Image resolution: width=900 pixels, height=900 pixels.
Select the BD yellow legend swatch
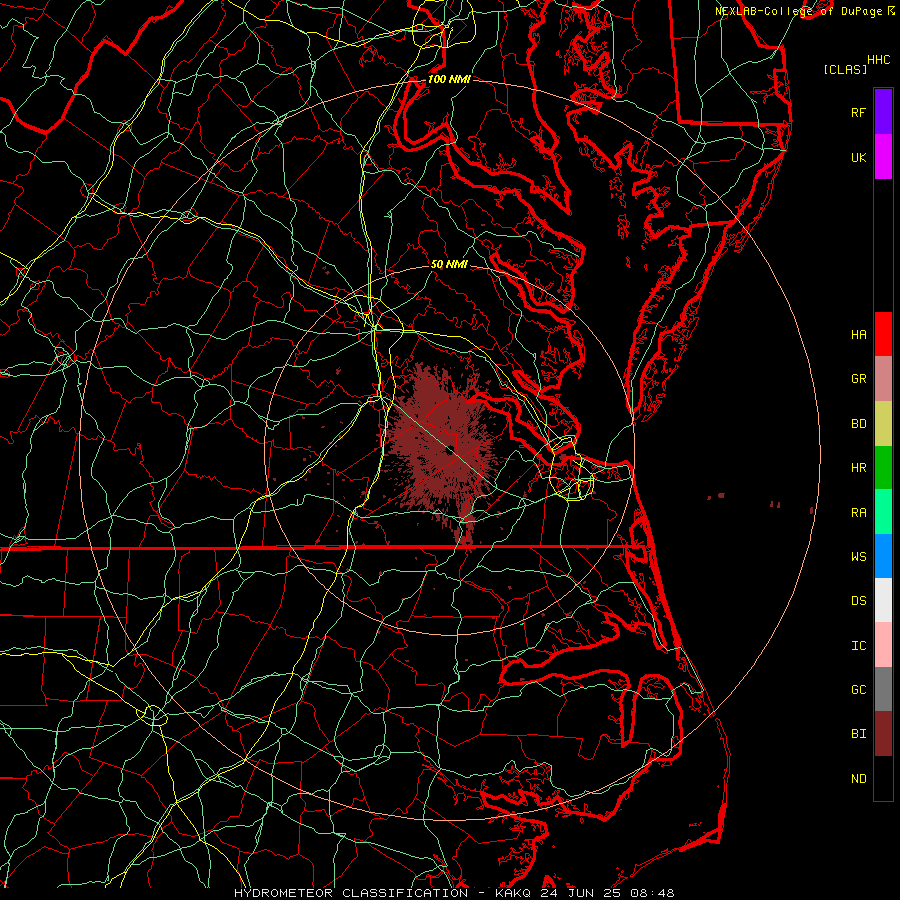point(883,424)
